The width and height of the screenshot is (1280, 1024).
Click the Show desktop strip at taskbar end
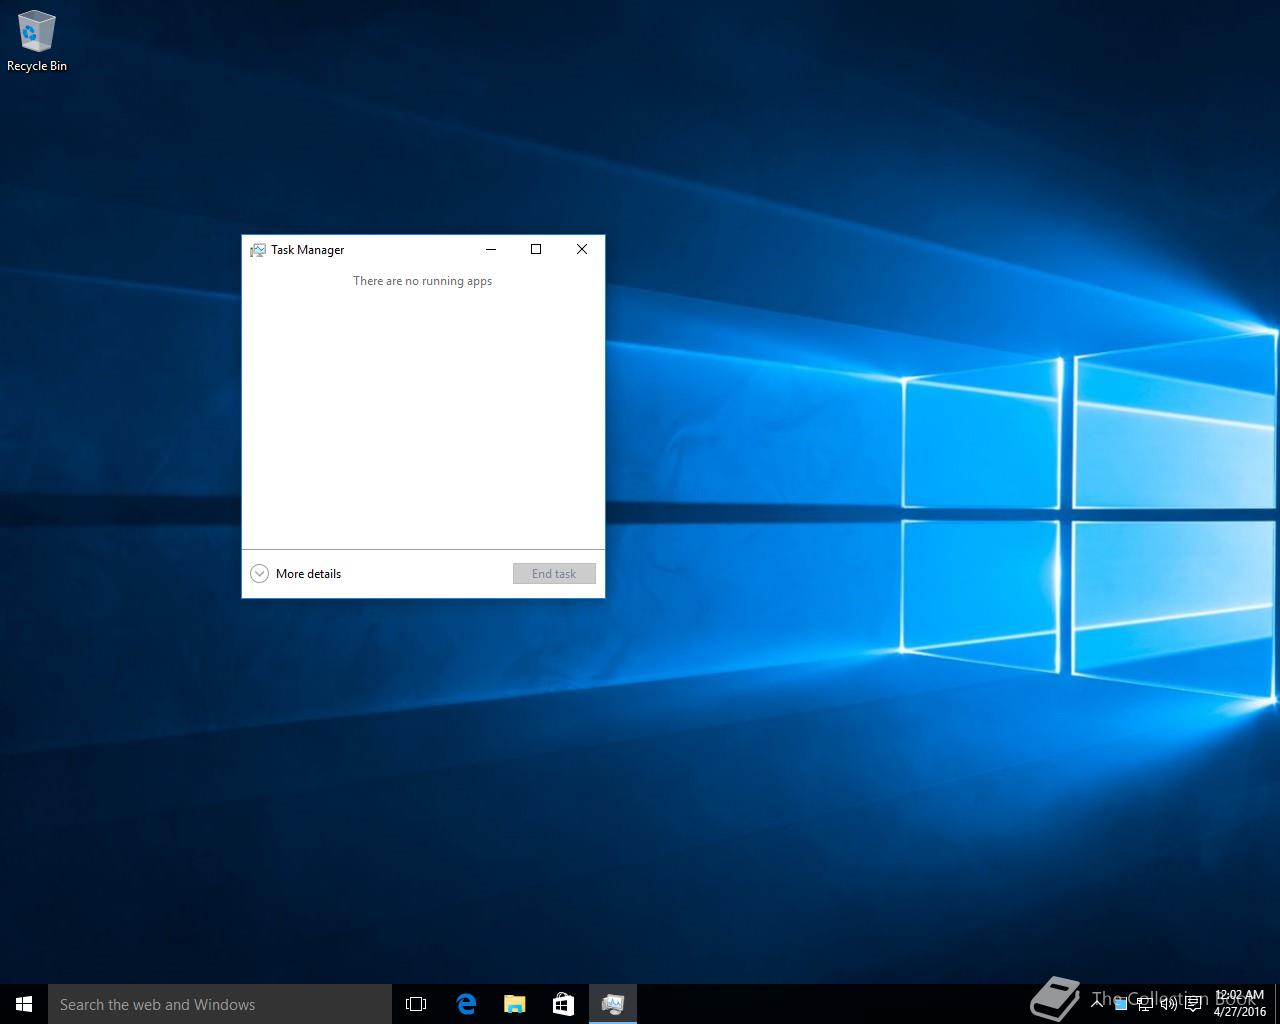click(x=1277, y=1004)
